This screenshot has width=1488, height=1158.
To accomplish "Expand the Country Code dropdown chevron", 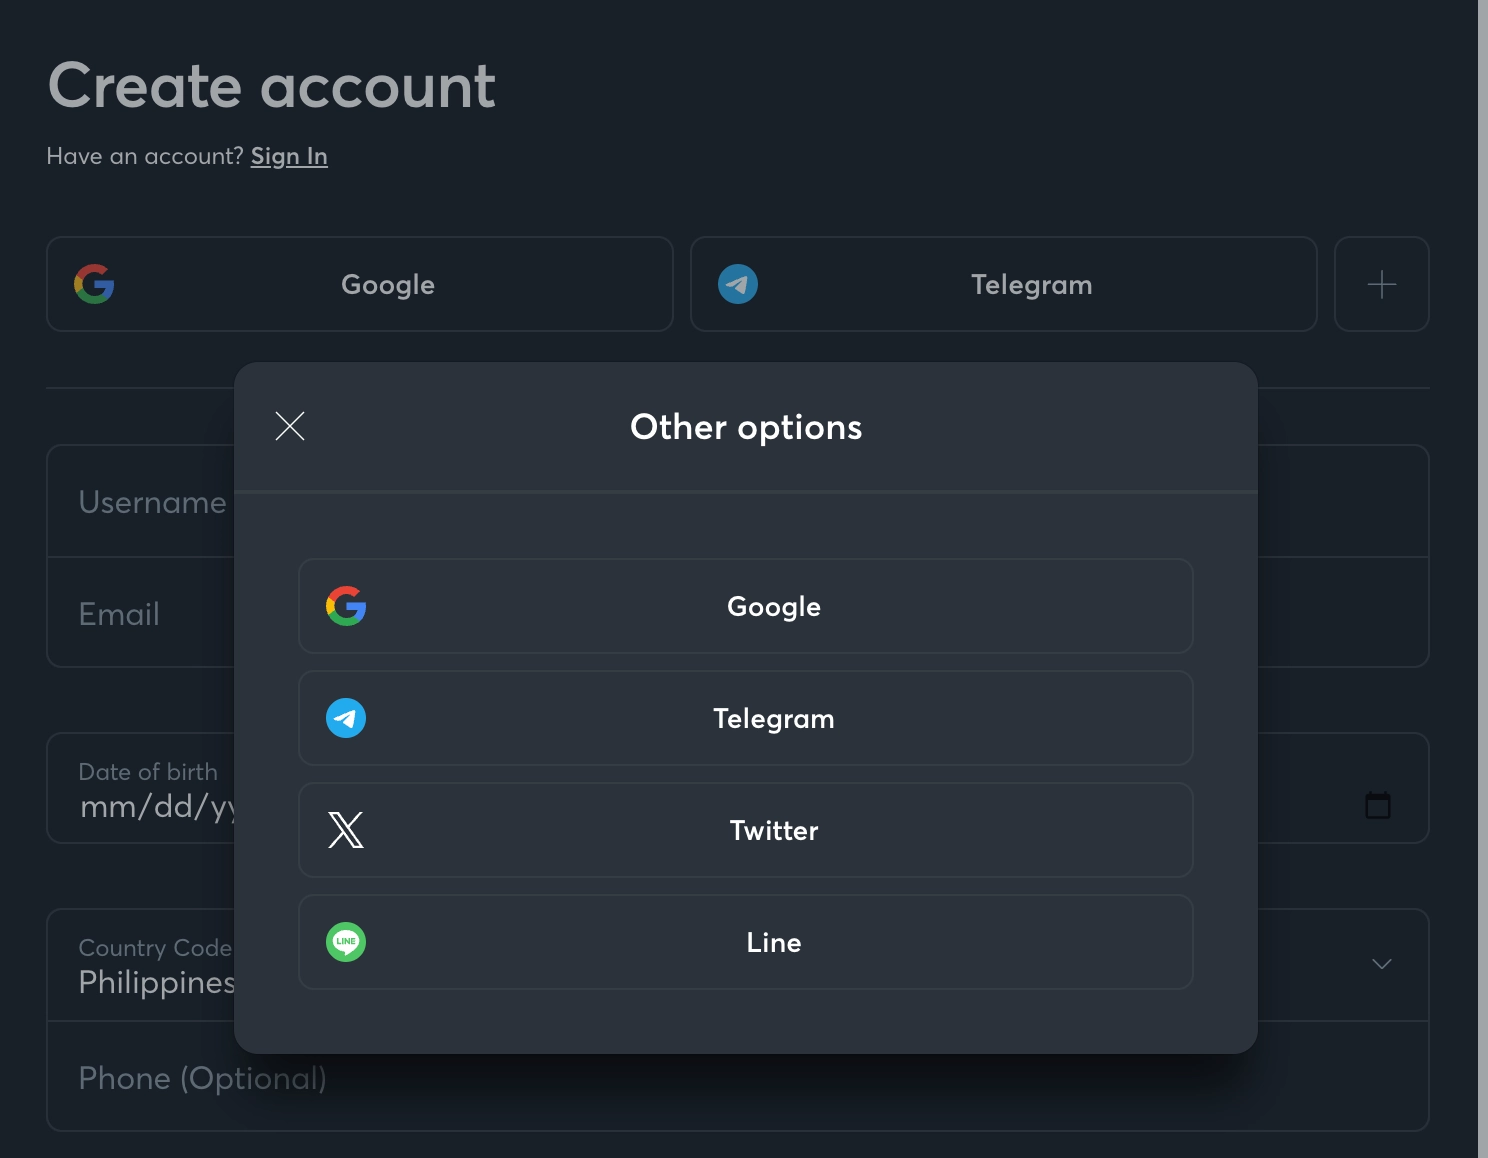I will [x=1382, y=964].
